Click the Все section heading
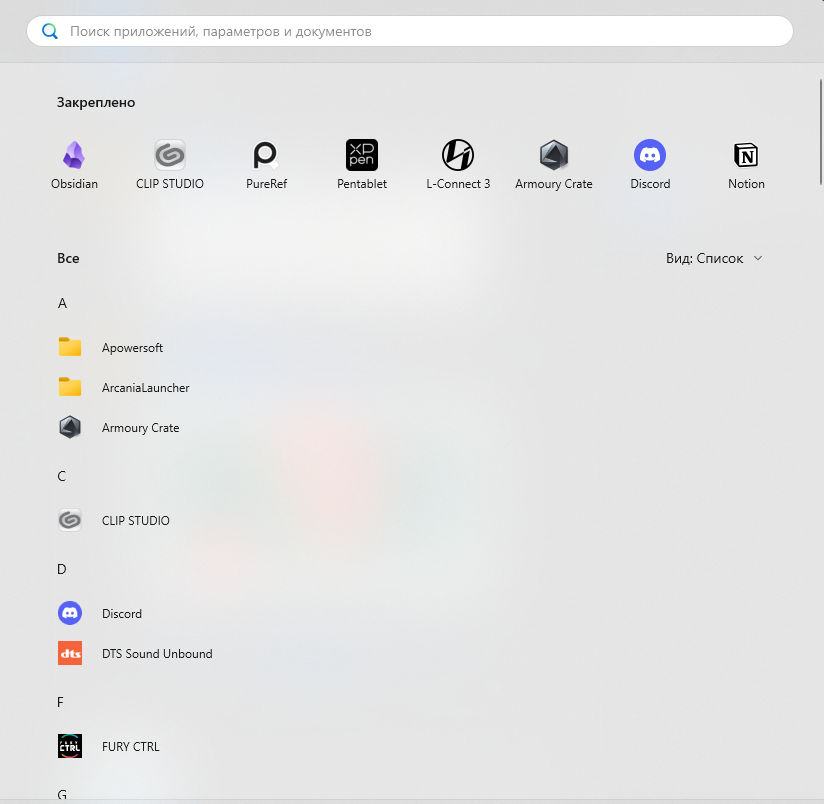Image resolution: width=824 pixels, height=804 pixels. click(x=68, y=259)
